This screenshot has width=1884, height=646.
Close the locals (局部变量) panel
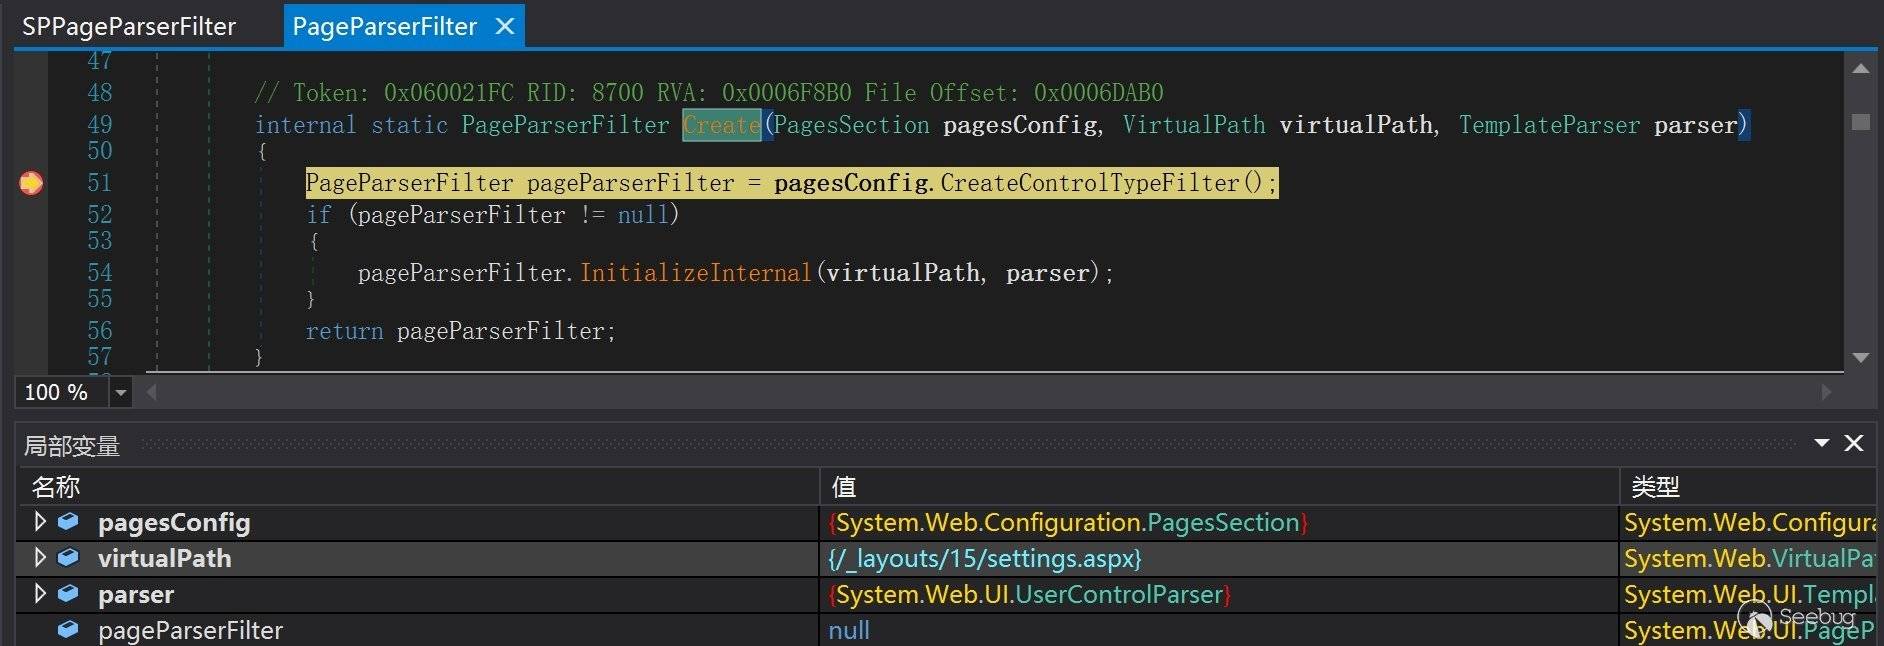pyautogui.click(x=1854, y=443)
